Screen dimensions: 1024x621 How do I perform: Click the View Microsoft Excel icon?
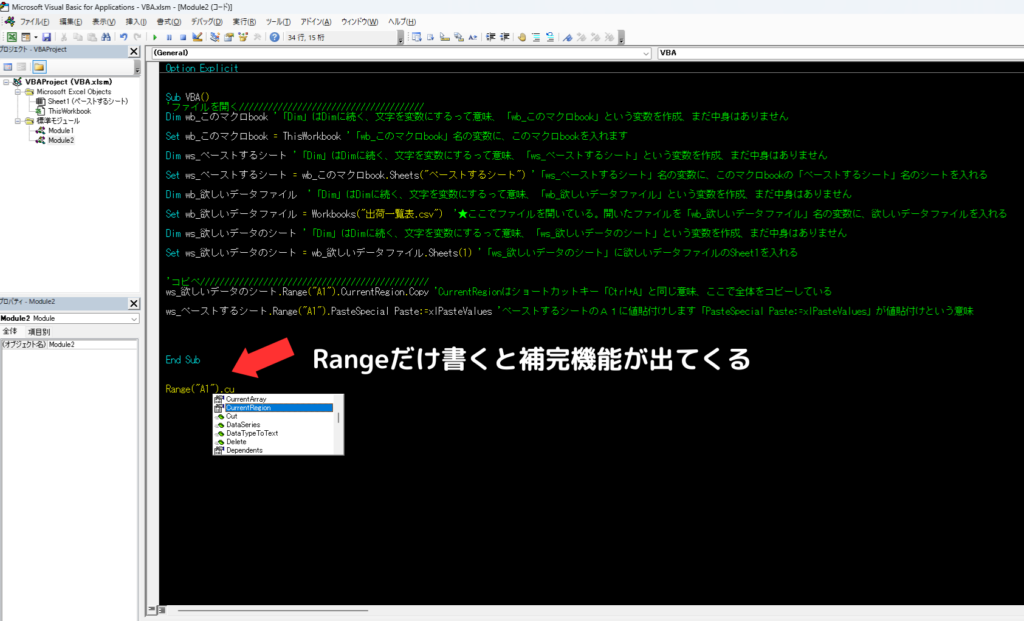point(12,37)
